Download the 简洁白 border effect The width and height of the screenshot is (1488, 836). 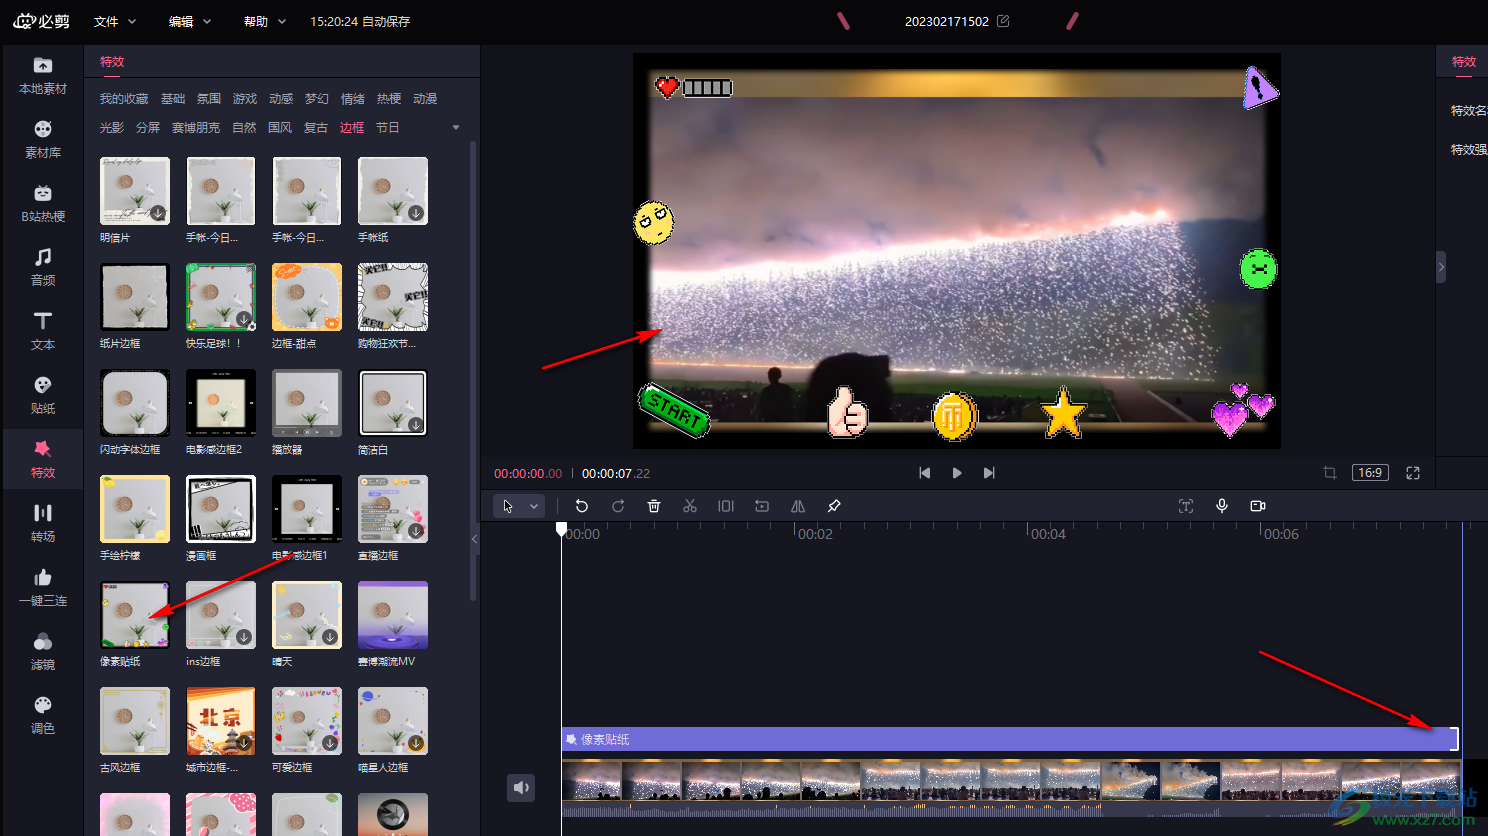click(x=416, y=425)
